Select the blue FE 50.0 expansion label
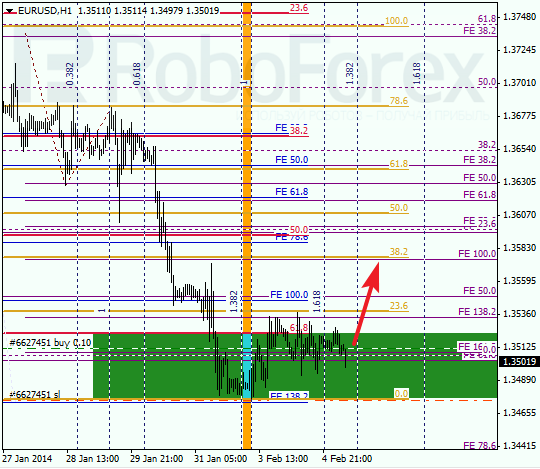Viewport: 540px width, 469px height. point(292,160)
